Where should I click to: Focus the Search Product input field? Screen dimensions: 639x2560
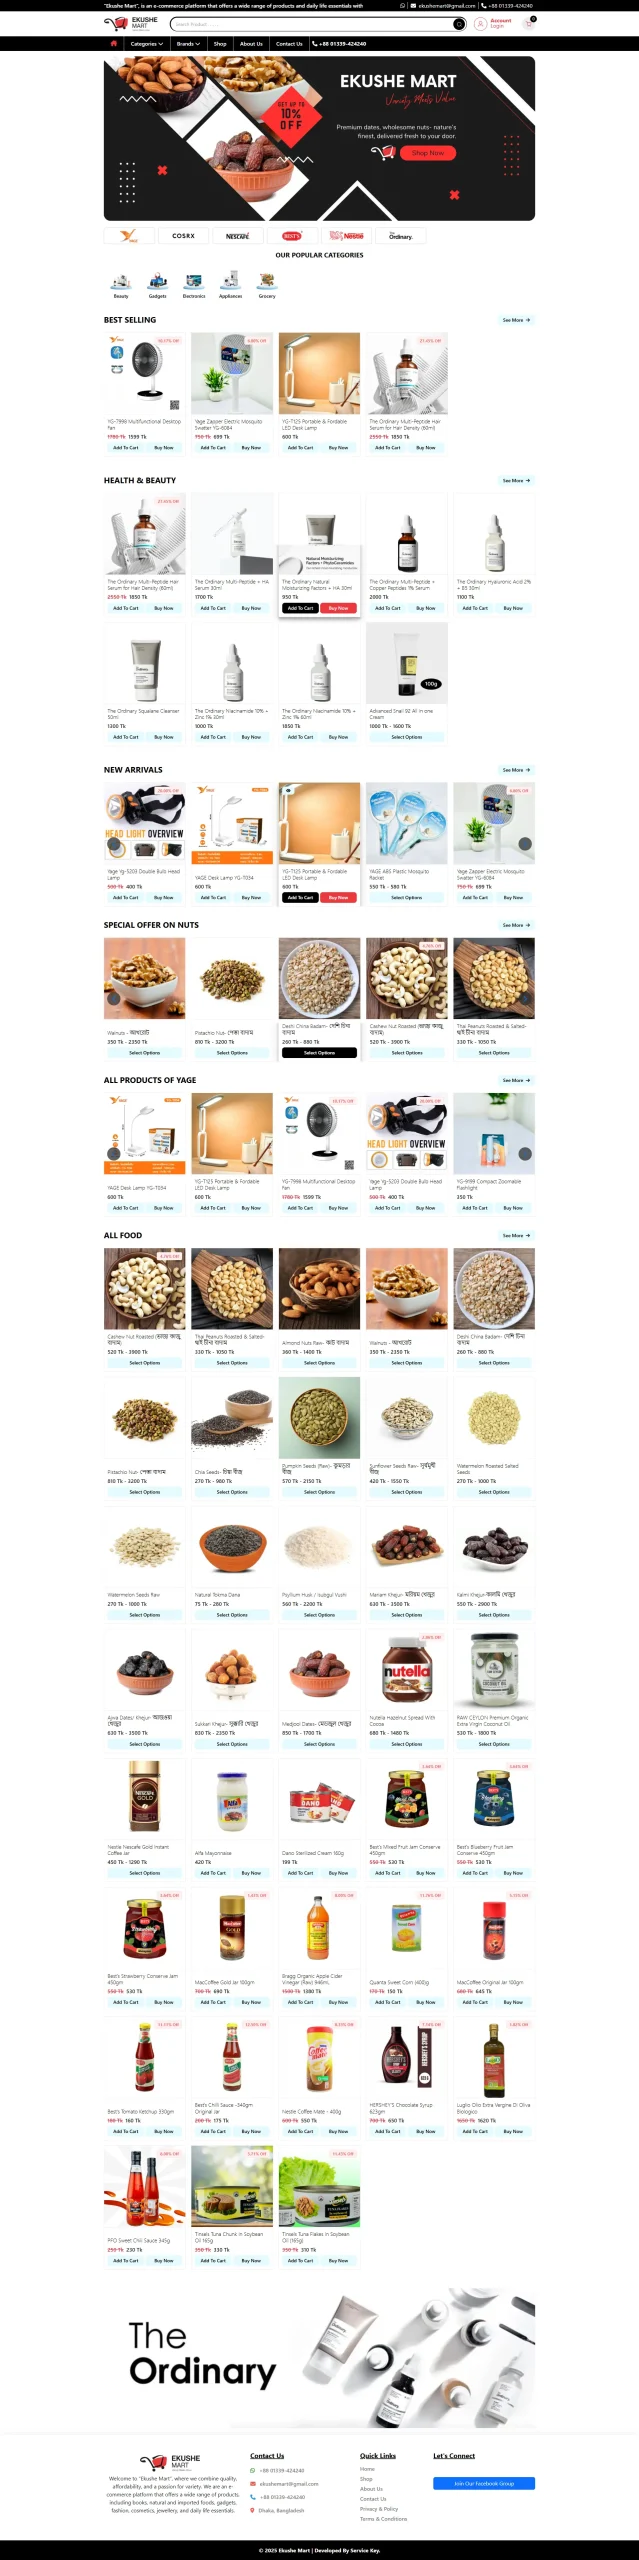point(312,24)
